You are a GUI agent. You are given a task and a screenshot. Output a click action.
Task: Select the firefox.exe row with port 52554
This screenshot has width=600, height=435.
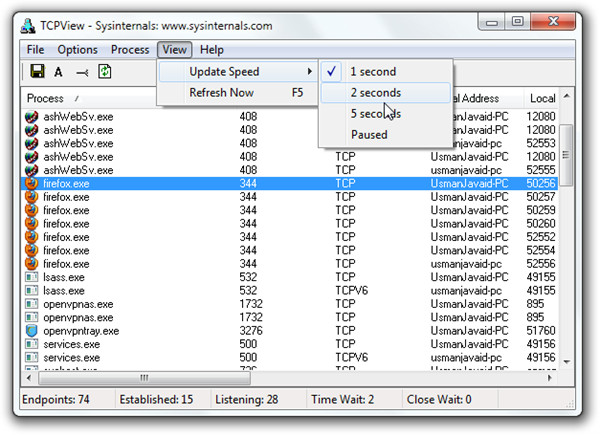290,251
